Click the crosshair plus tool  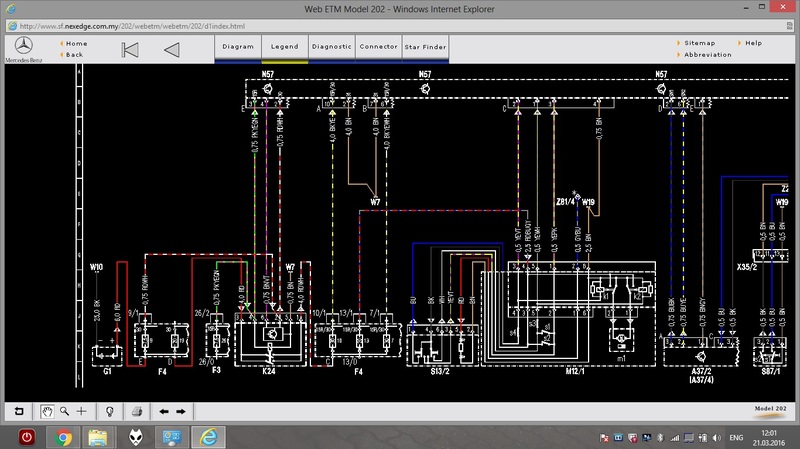click(81, 411)
